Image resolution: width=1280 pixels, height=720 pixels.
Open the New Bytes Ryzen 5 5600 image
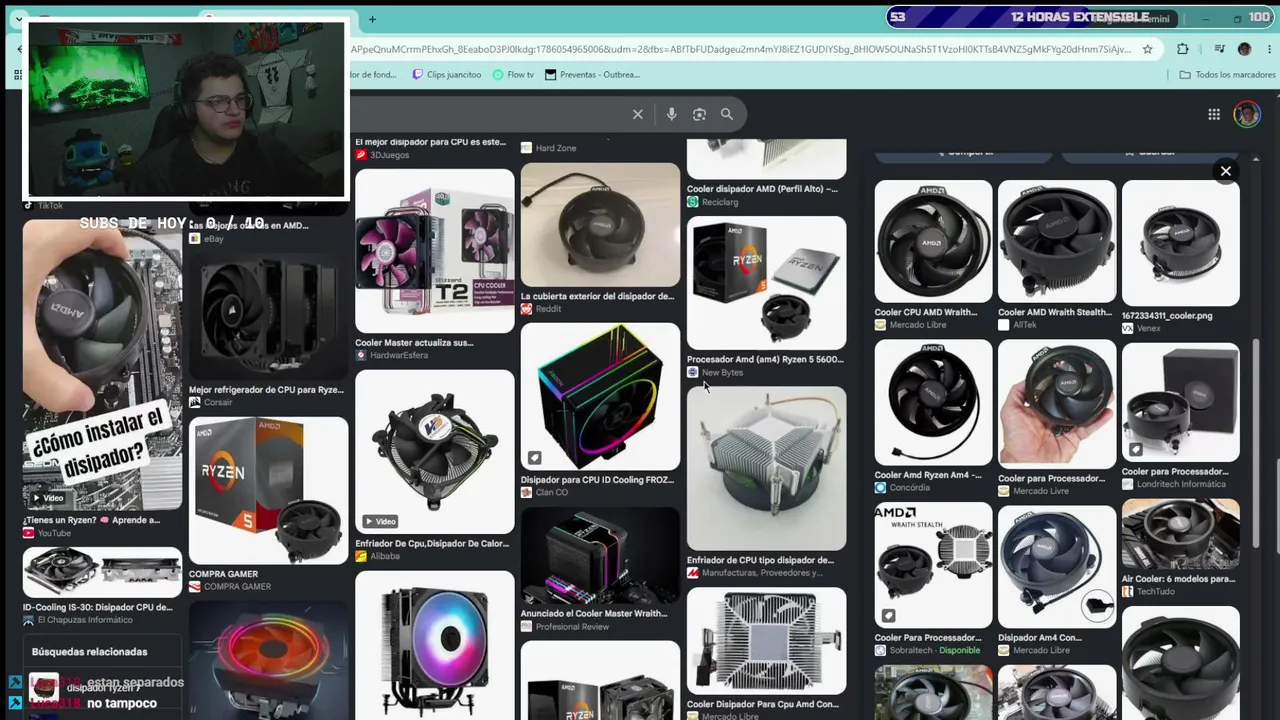766,283
